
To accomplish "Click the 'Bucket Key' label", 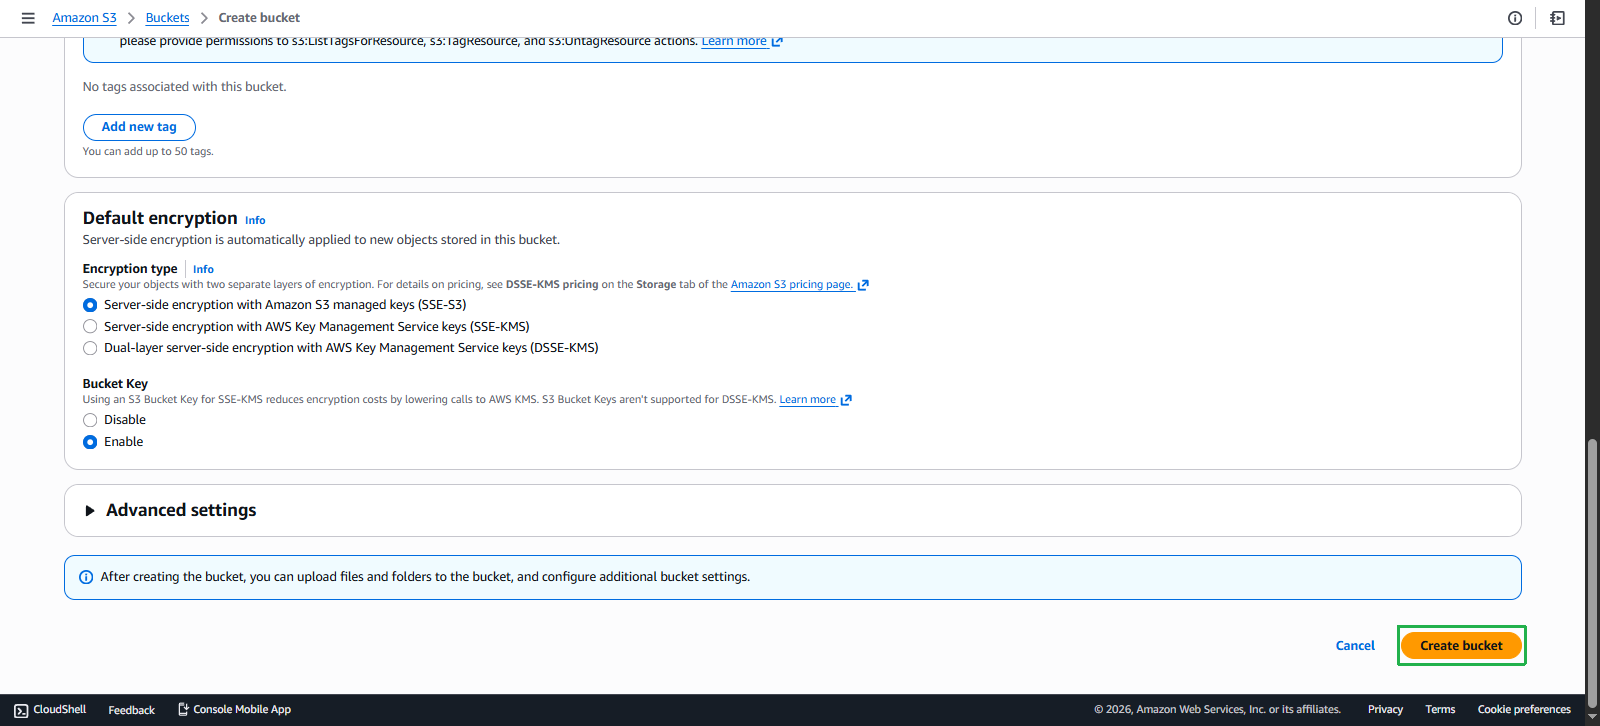I will click(115, 384).
